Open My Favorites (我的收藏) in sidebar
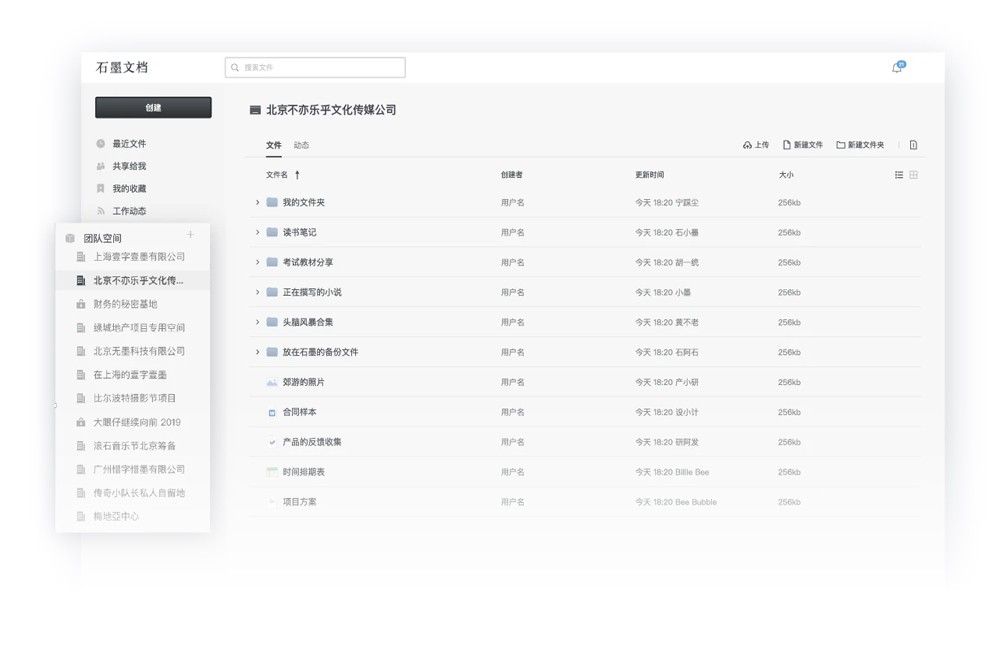This screenshot has height=667, width=1000. (x=129, y=189)
